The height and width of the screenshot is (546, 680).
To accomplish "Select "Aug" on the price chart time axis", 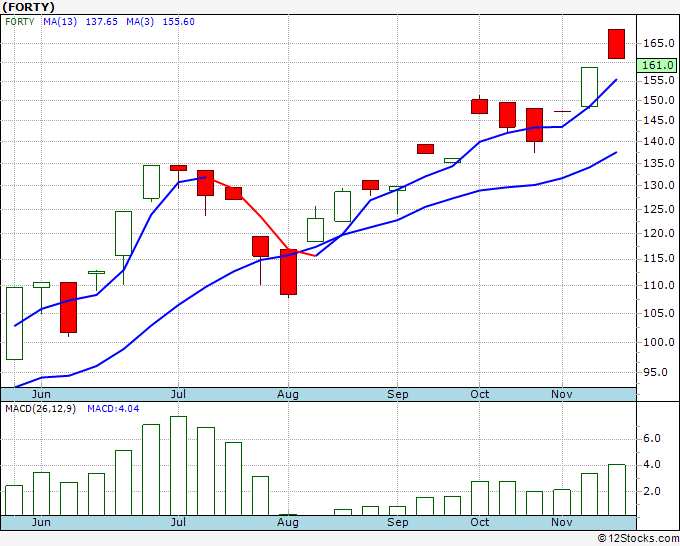I will 288,395.
